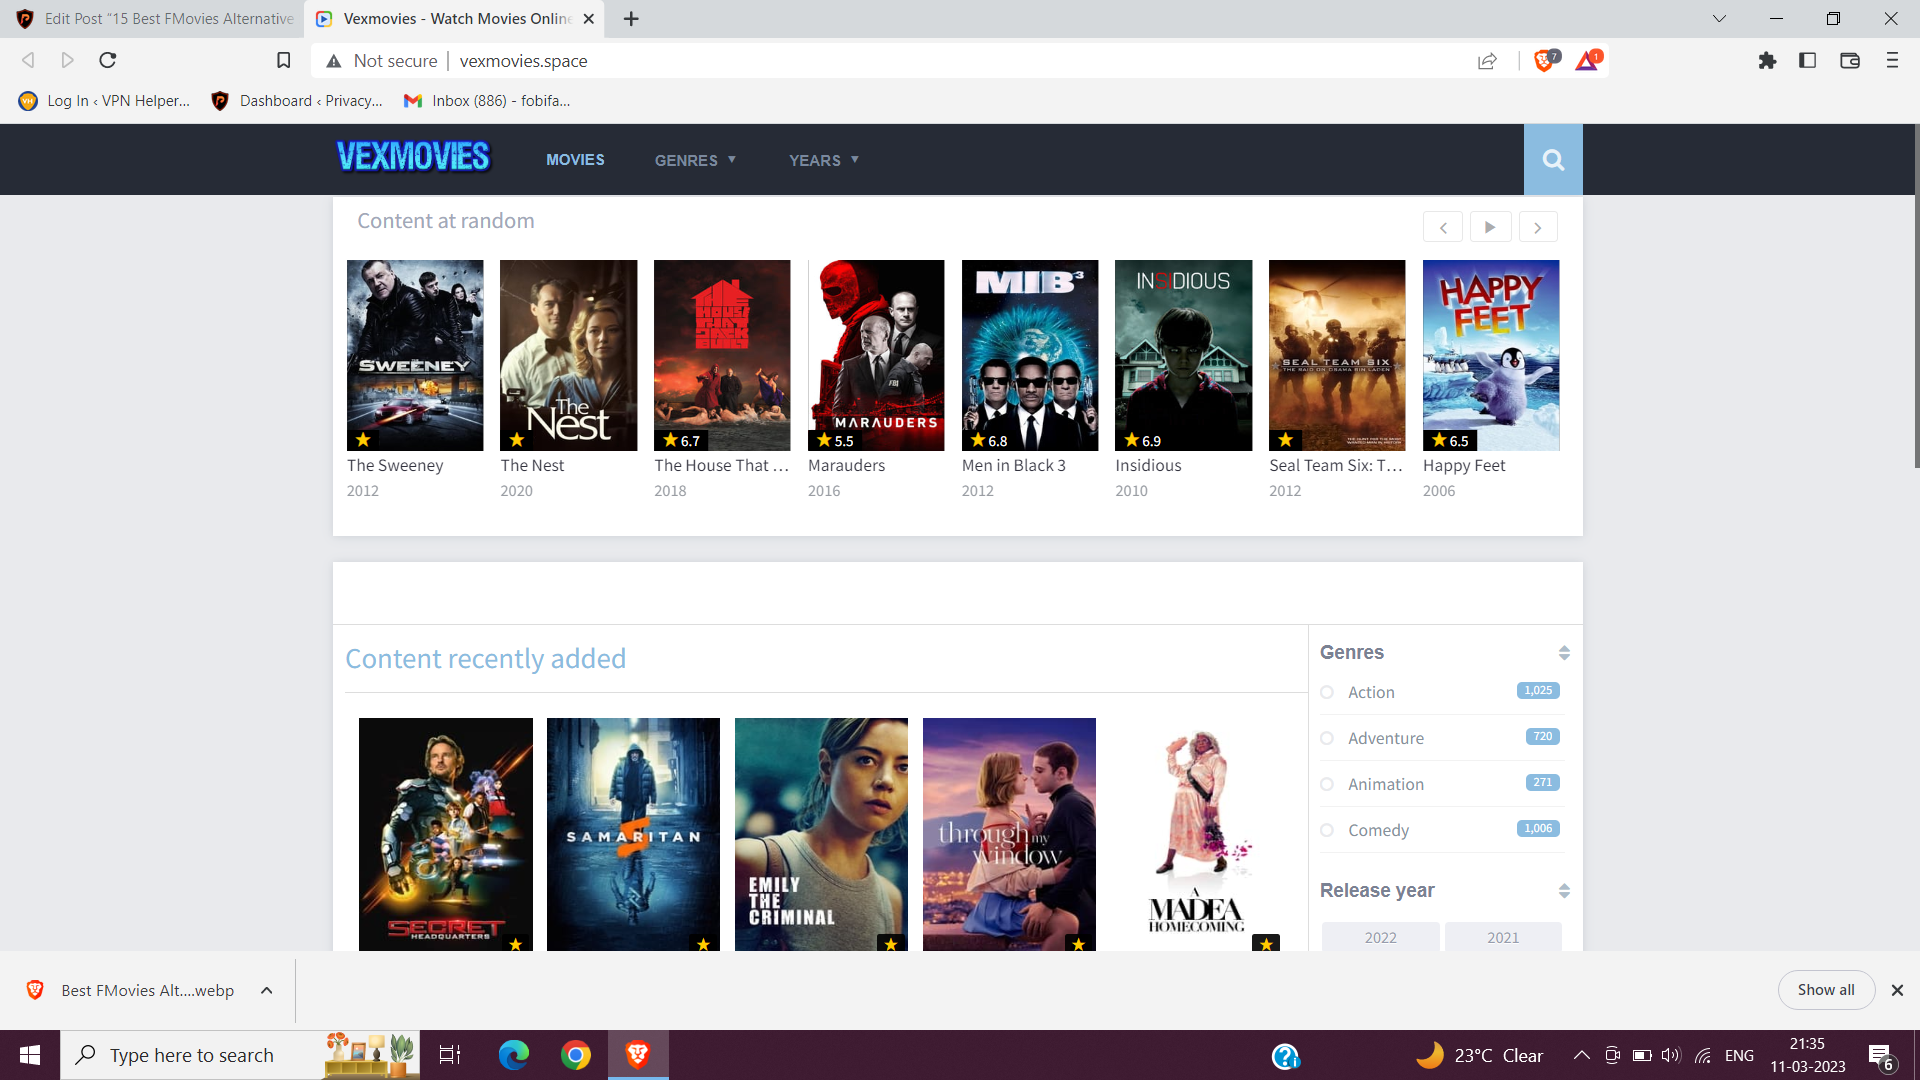Open Emily the Criminal poster
Image resolution: width=1920 pixels, height=1080 pixels.
click(821, 834)
